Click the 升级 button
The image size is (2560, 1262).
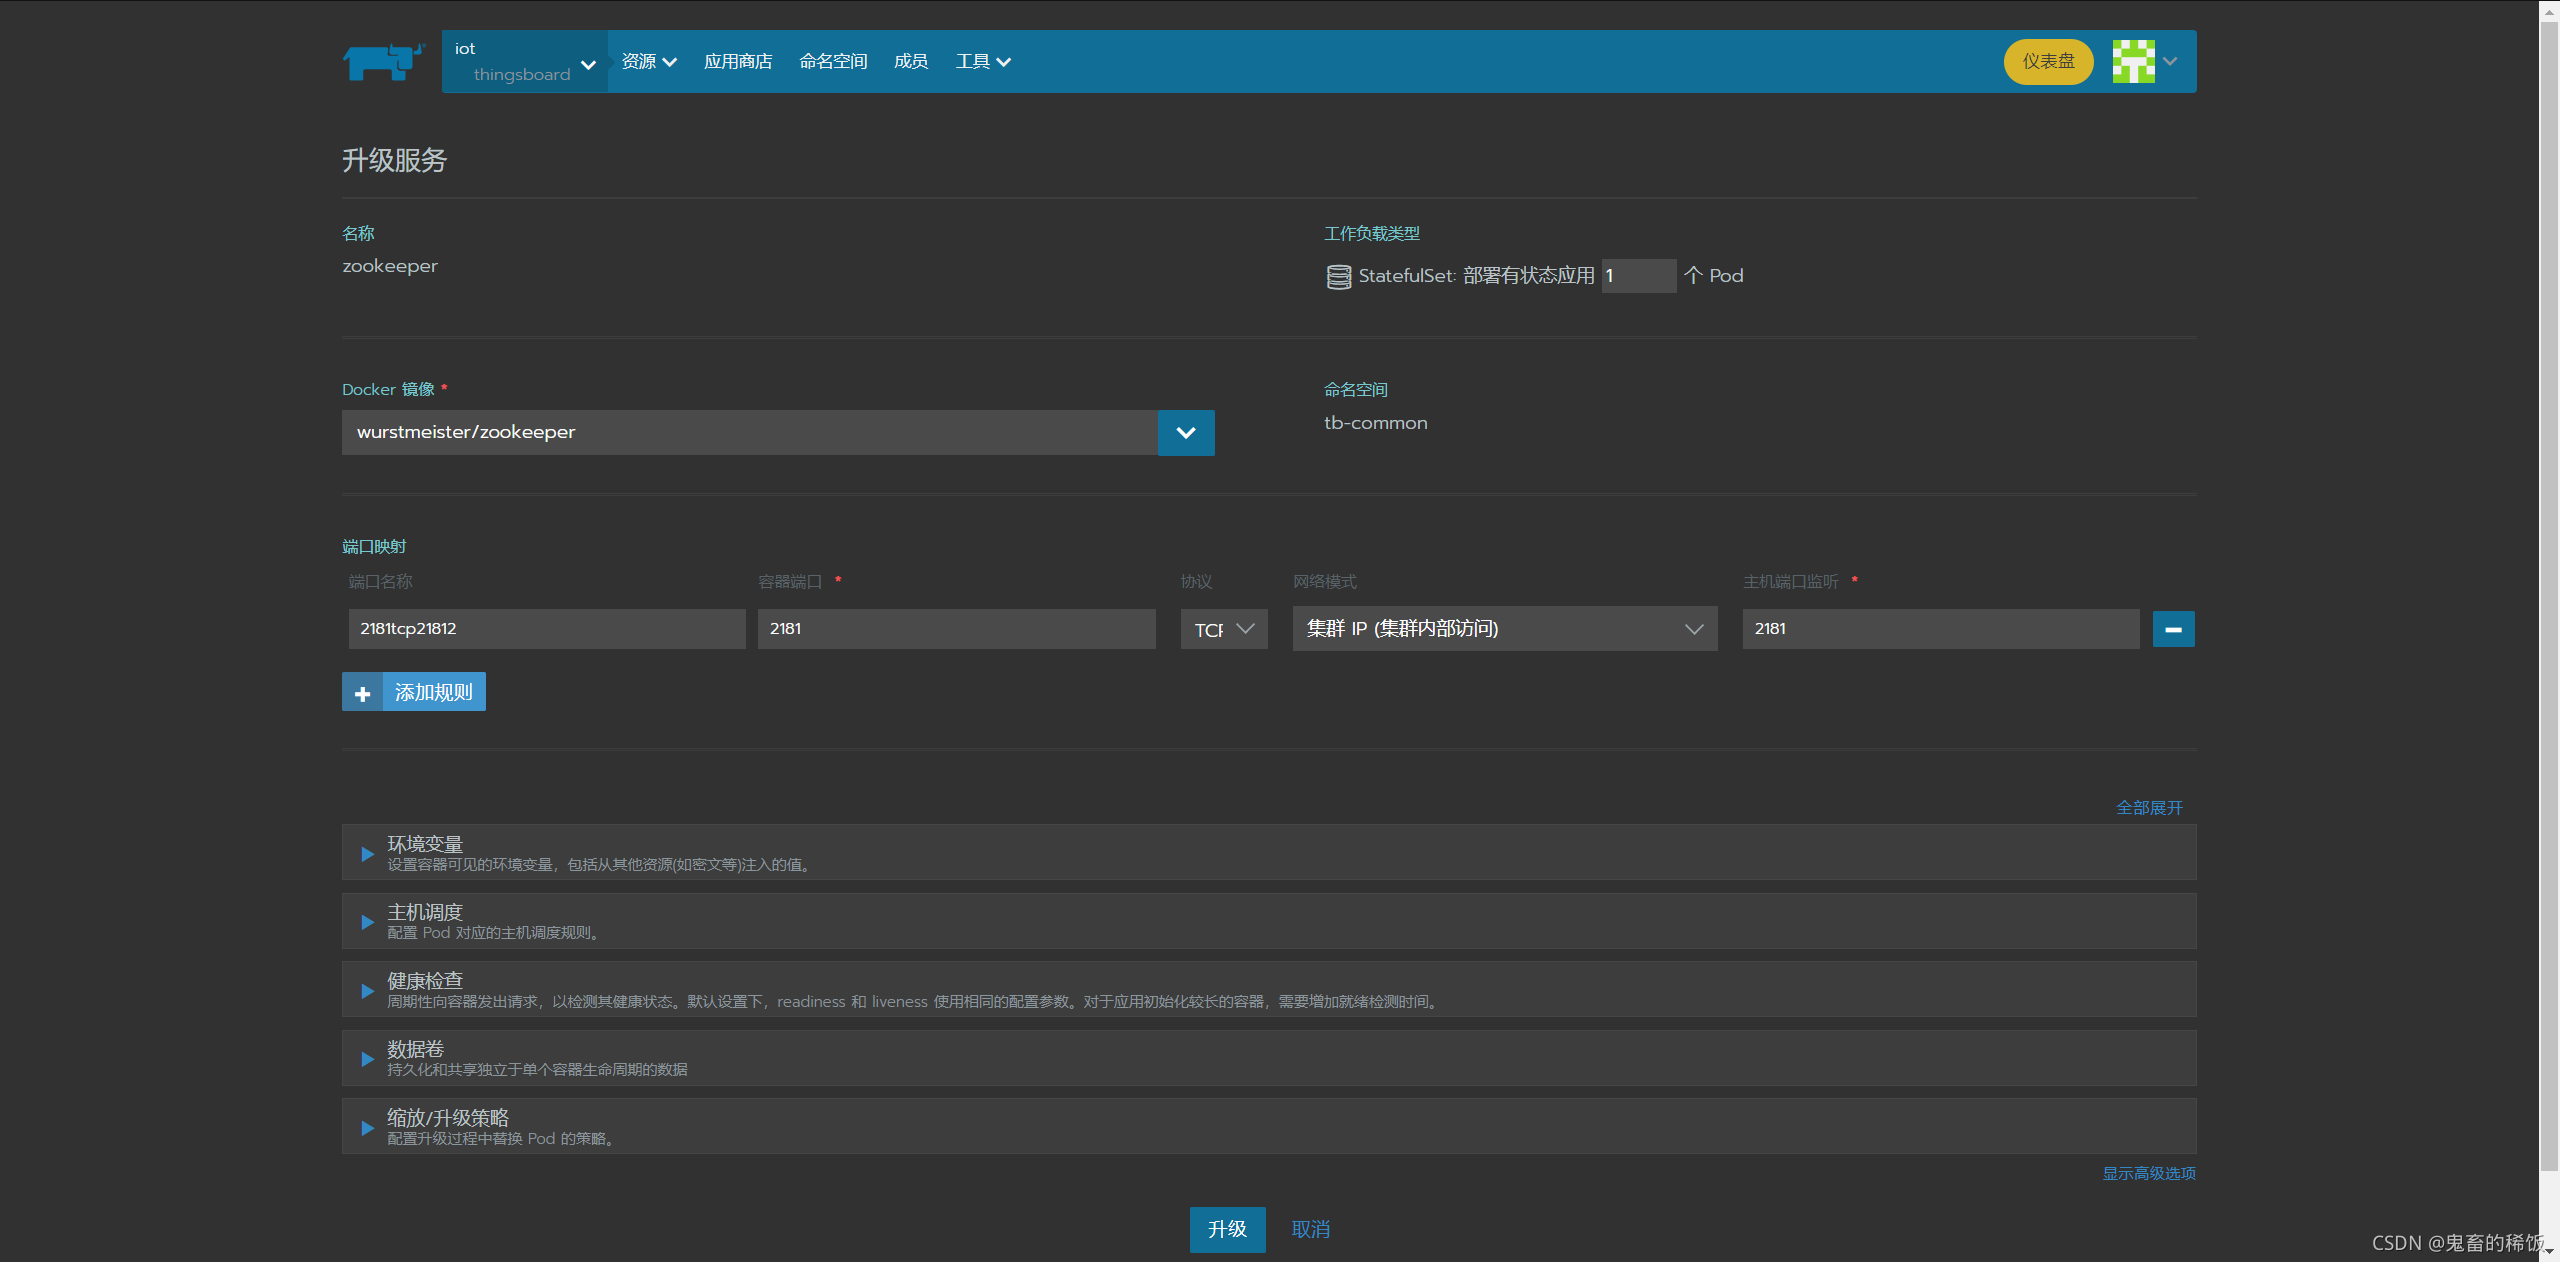click(1227, 1229)
